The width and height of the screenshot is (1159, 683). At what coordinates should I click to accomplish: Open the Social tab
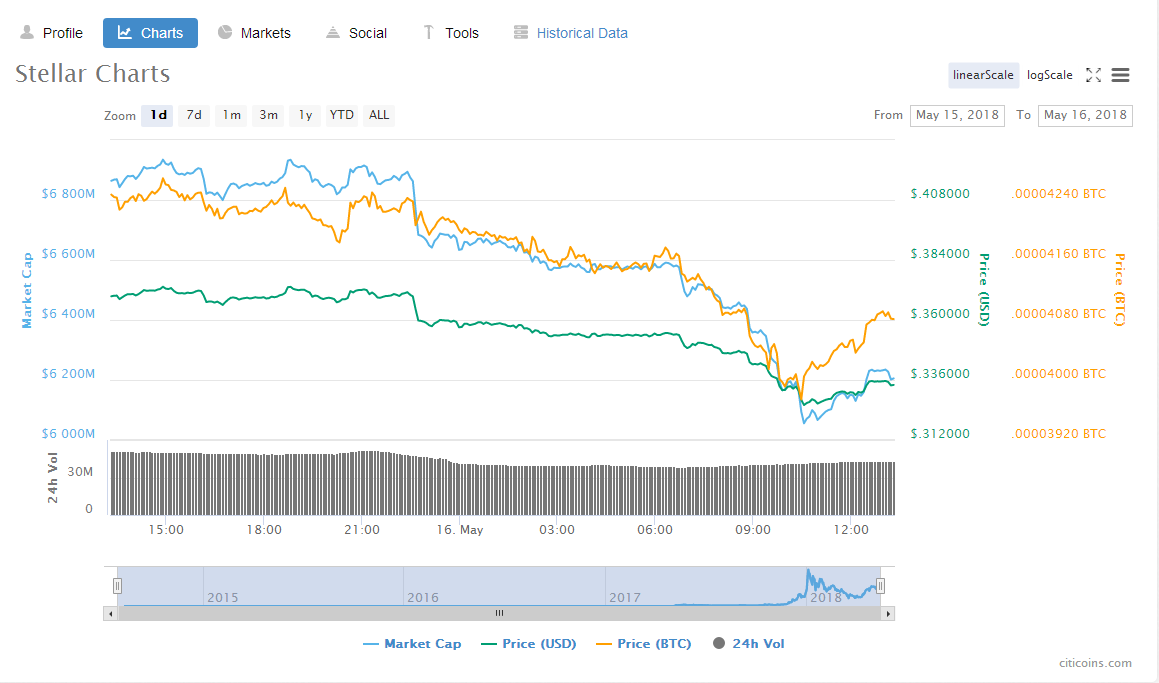pos(356,33)
